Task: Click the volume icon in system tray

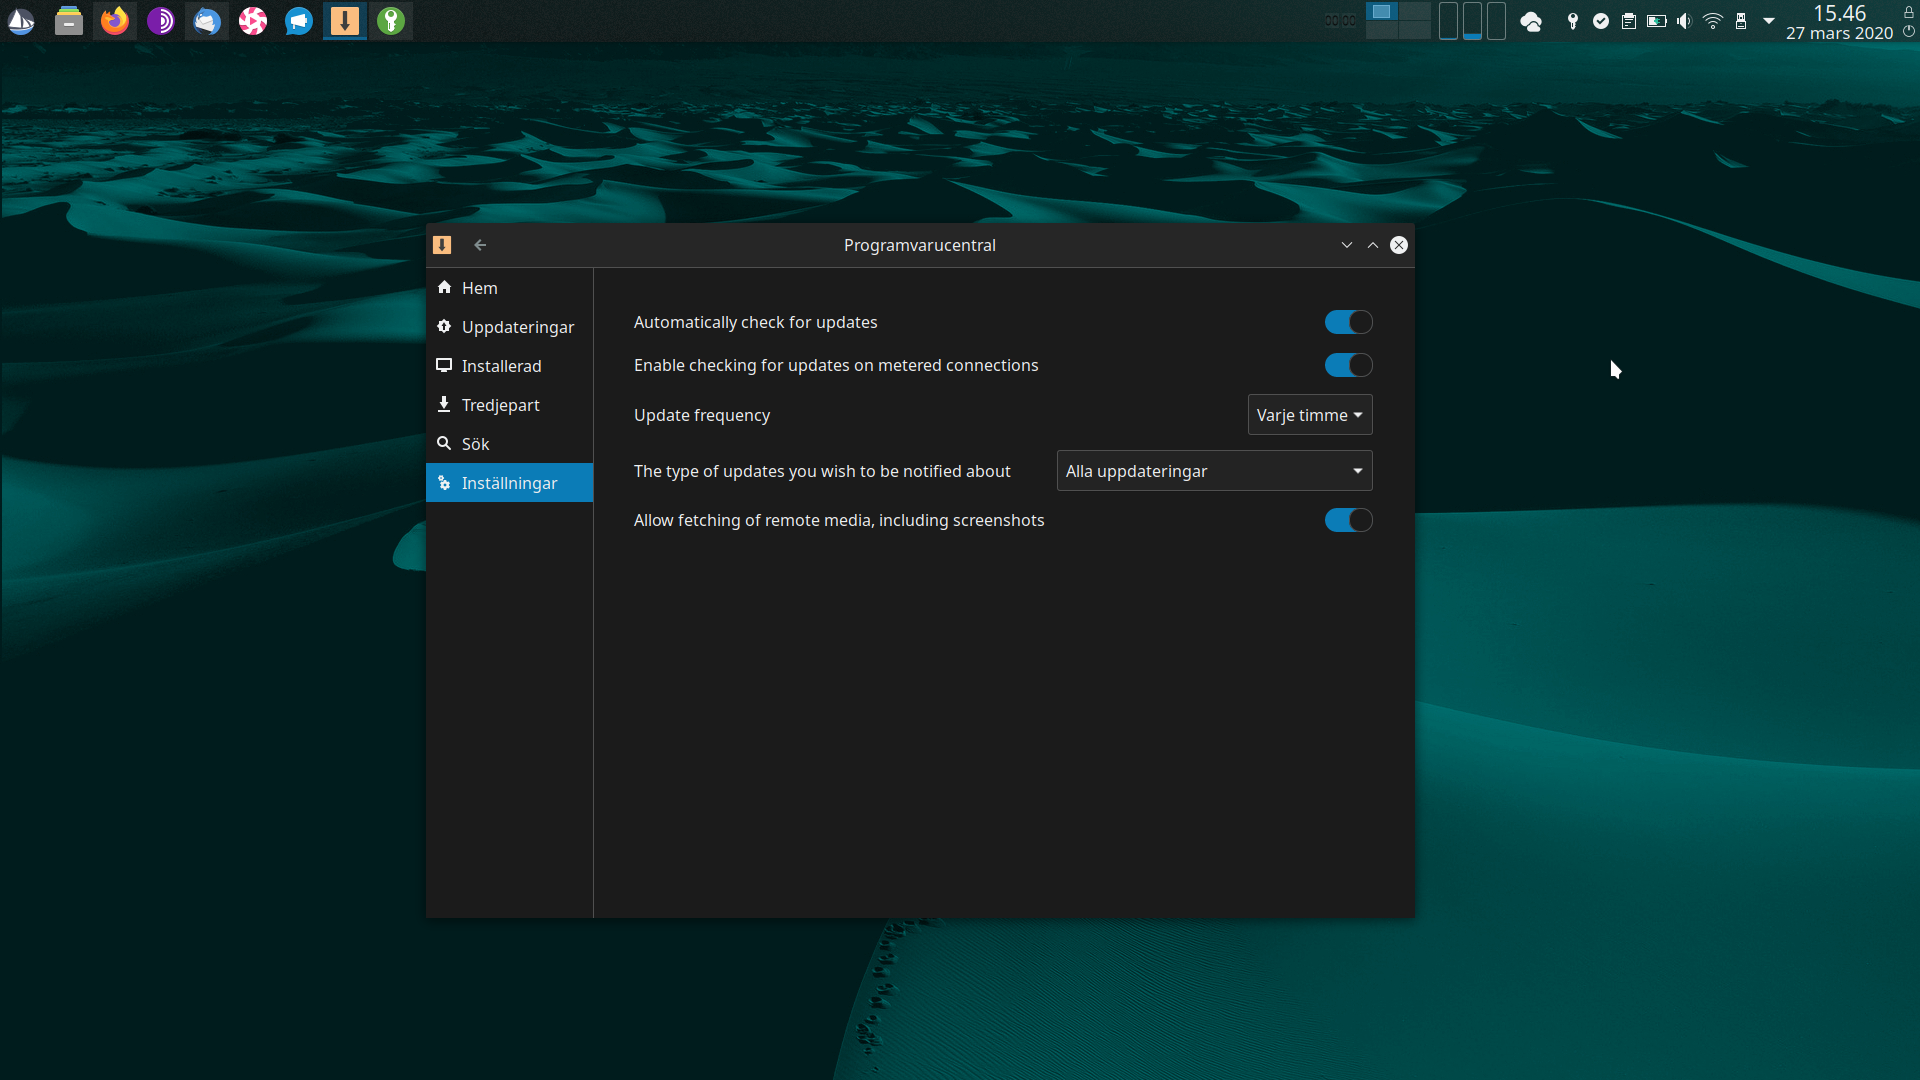Action: click(x=1684, y=21)
